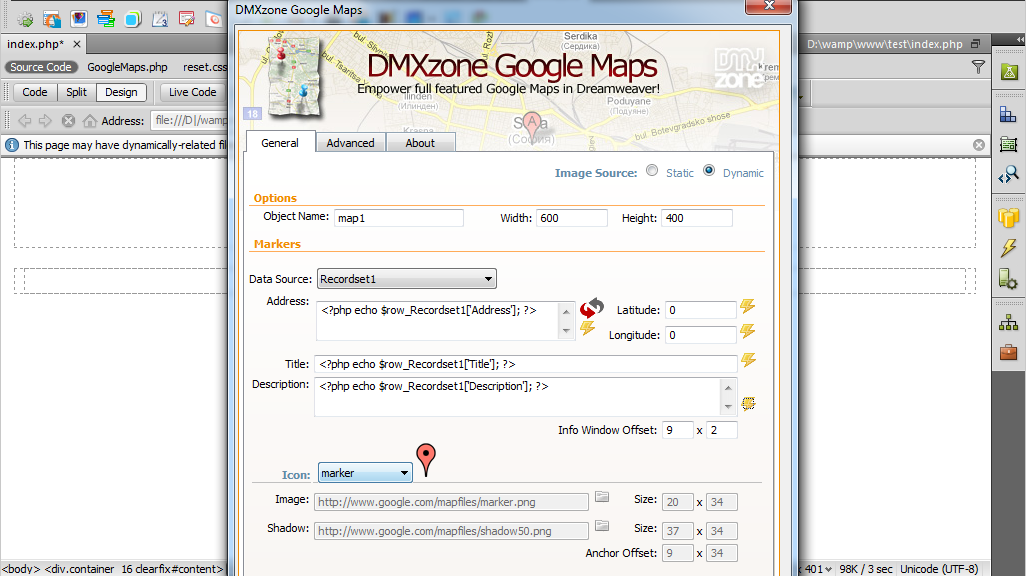Open the Assets briefcase panel icon
The width and height of the screenshot is (1026, 576).
coord(1008,352)
